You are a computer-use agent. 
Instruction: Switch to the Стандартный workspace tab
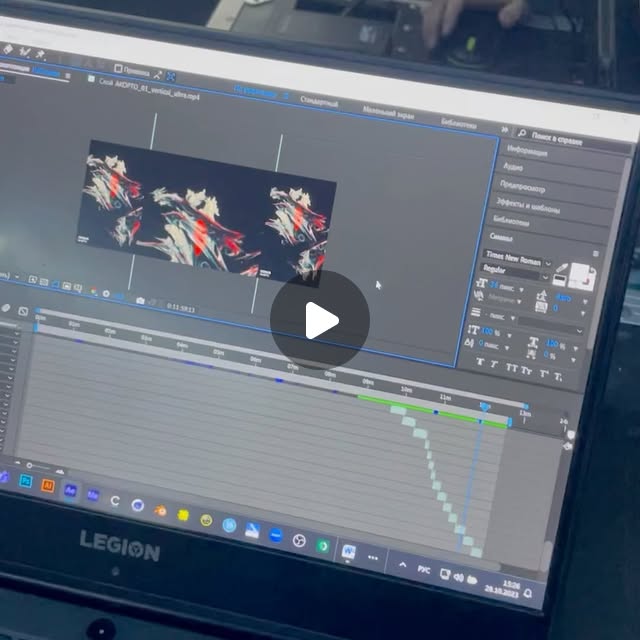[x=319, y=101]
